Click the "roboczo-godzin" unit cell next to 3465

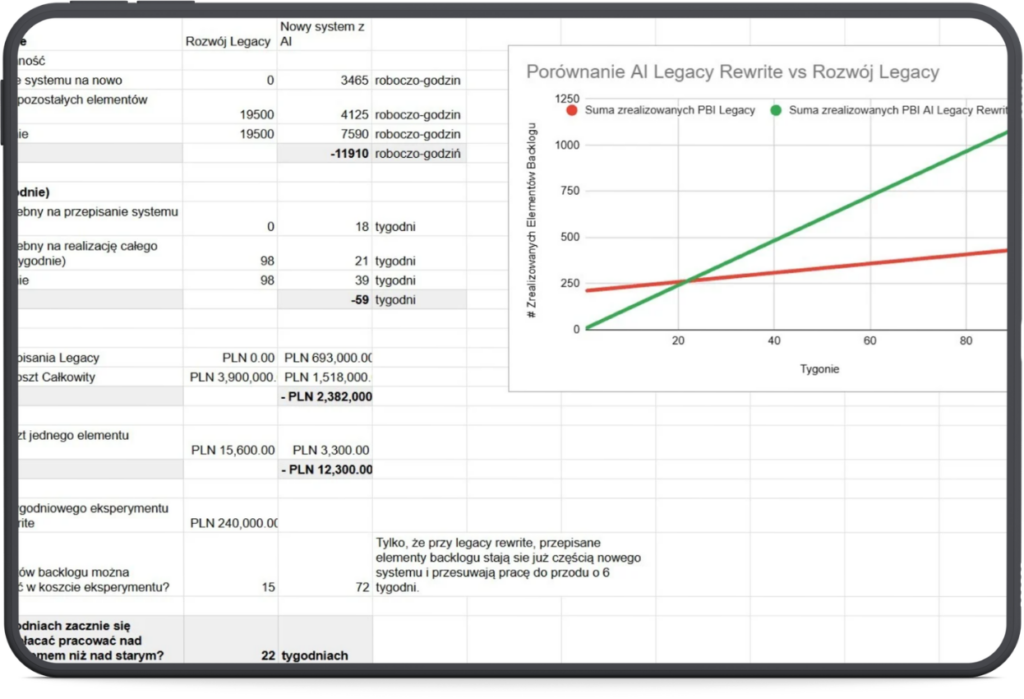point(418,80)
